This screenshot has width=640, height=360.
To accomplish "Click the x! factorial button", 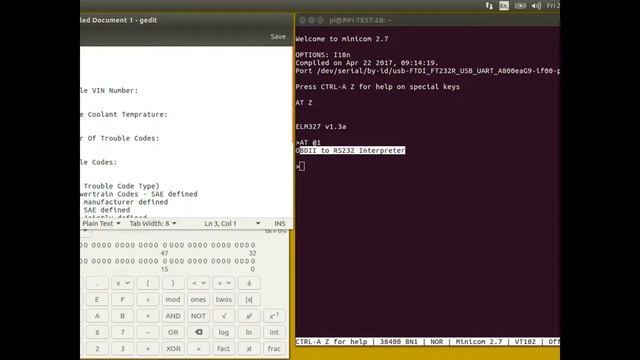I will pyautogui.click(x=249, y=349).
